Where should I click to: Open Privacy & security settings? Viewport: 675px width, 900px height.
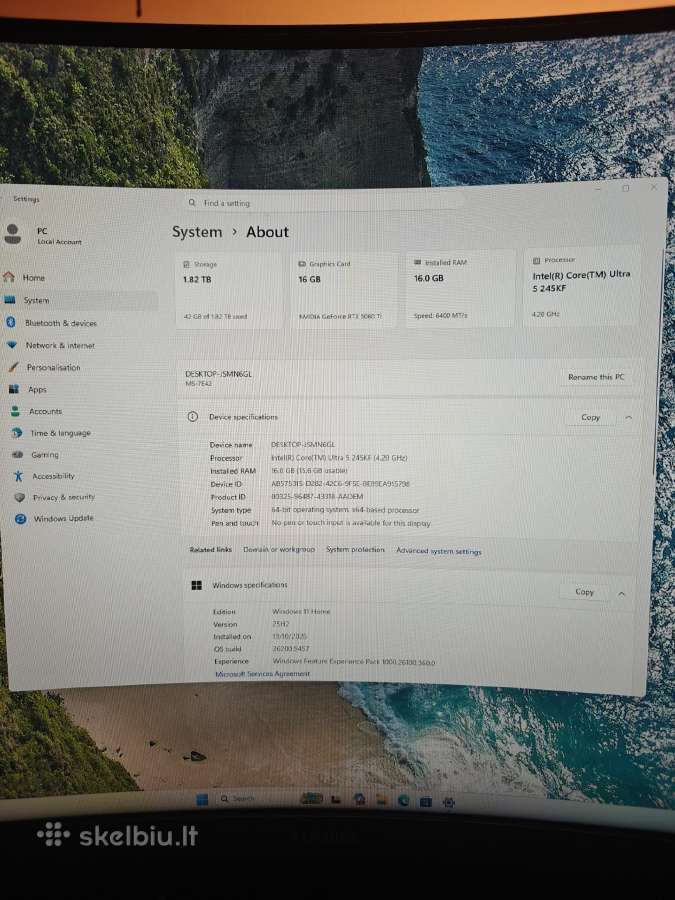[x=63, y=497]
